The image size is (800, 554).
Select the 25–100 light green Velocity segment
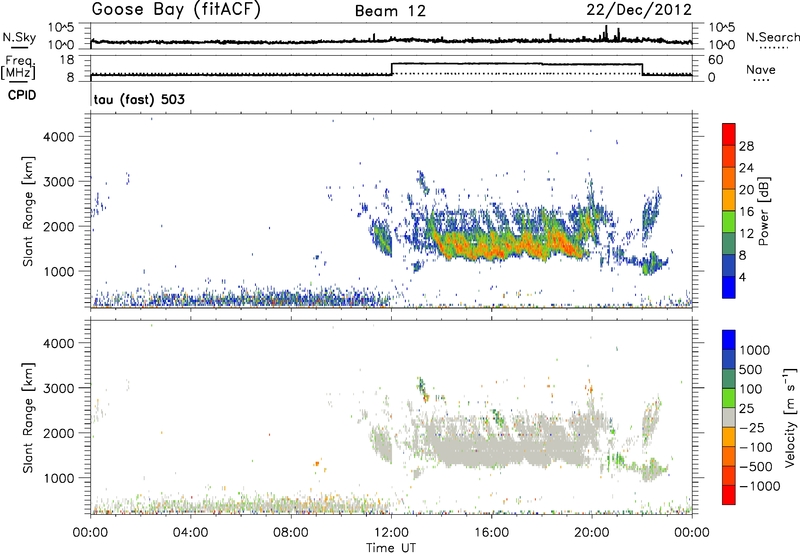pyautogui.click(x=729, y=398)
